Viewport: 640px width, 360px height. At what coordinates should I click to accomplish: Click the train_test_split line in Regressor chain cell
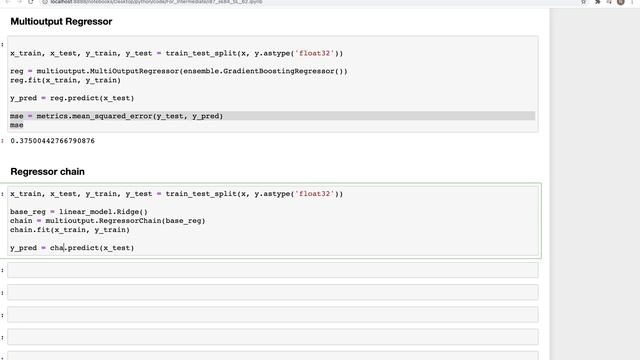click(177, 194)
